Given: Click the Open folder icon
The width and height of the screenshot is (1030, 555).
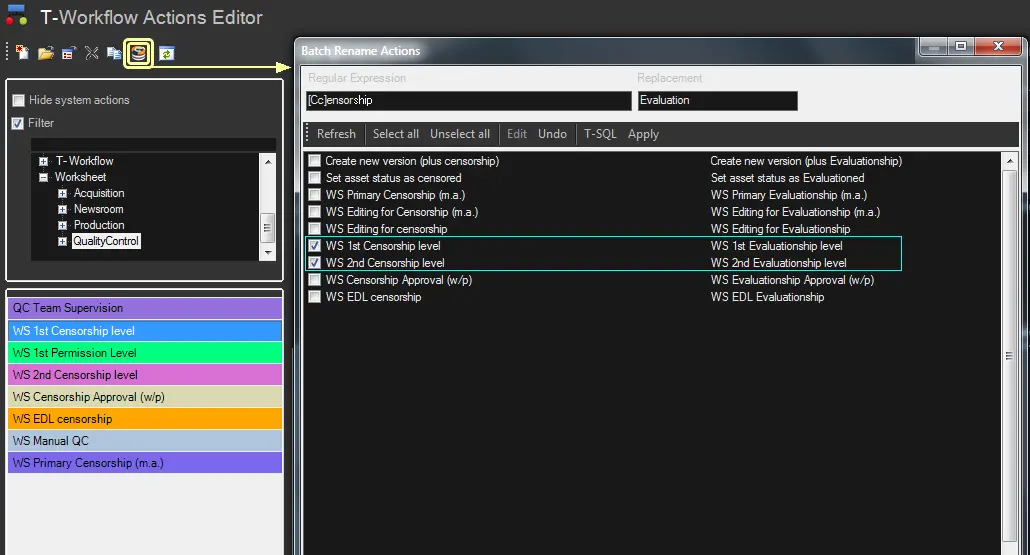Looking at the screenshot, I should pyautogui.click(x=45, y=53).
